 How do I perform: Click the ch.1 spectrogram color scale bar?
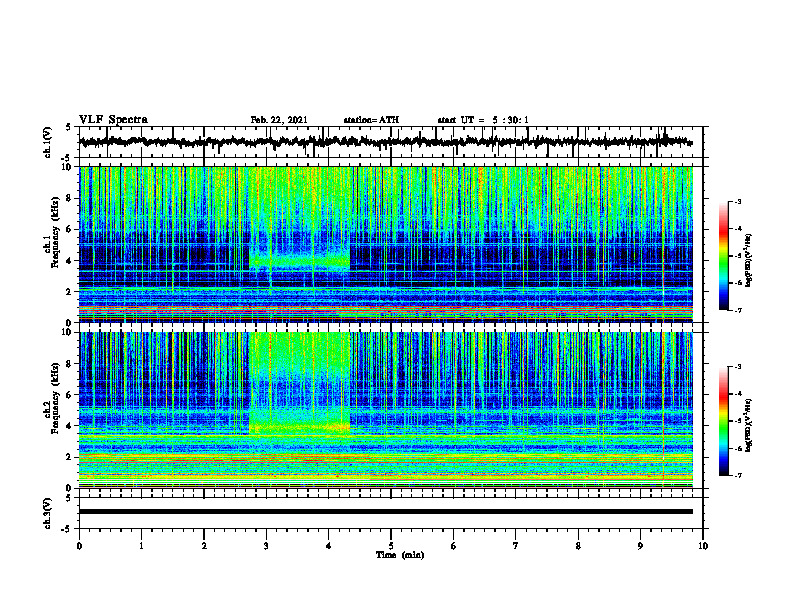click(x=723, y=256)
